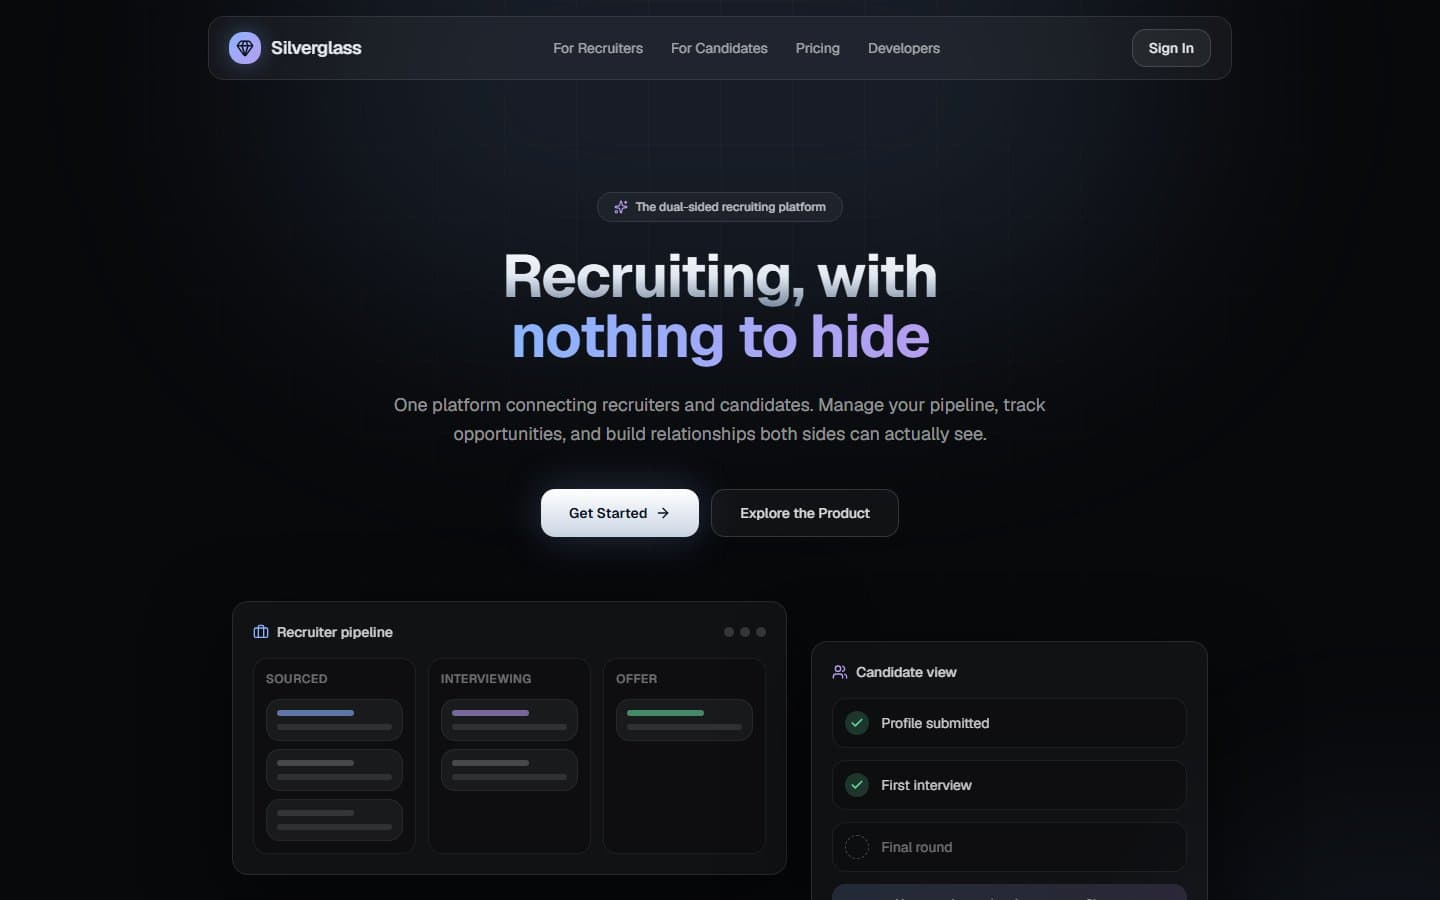The height and width of the screenshot is (900, 1440).
Task: Click the "Recruiting, with" headline text
Action: 720,276
